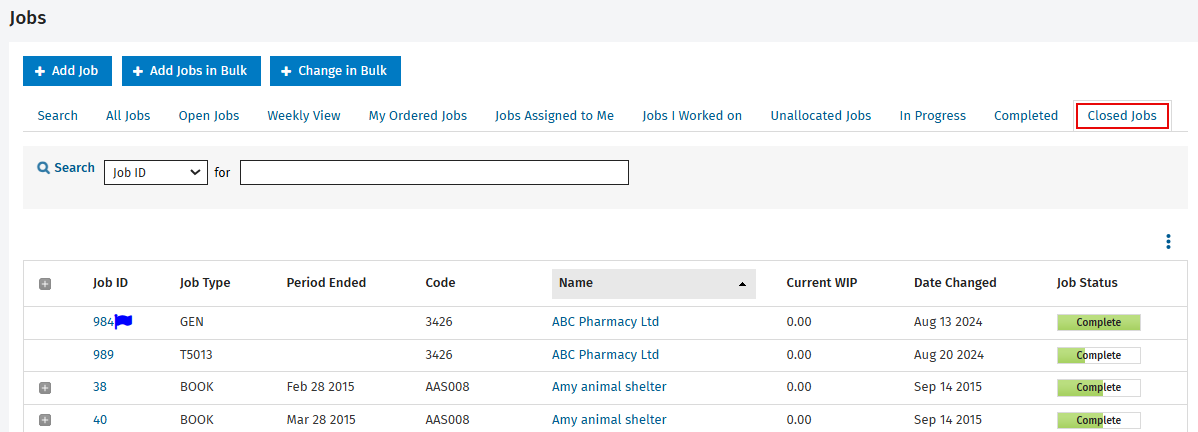This screenshot has width=1198, height=432.
Task: Expand the row for job 40
Action: 44,420
